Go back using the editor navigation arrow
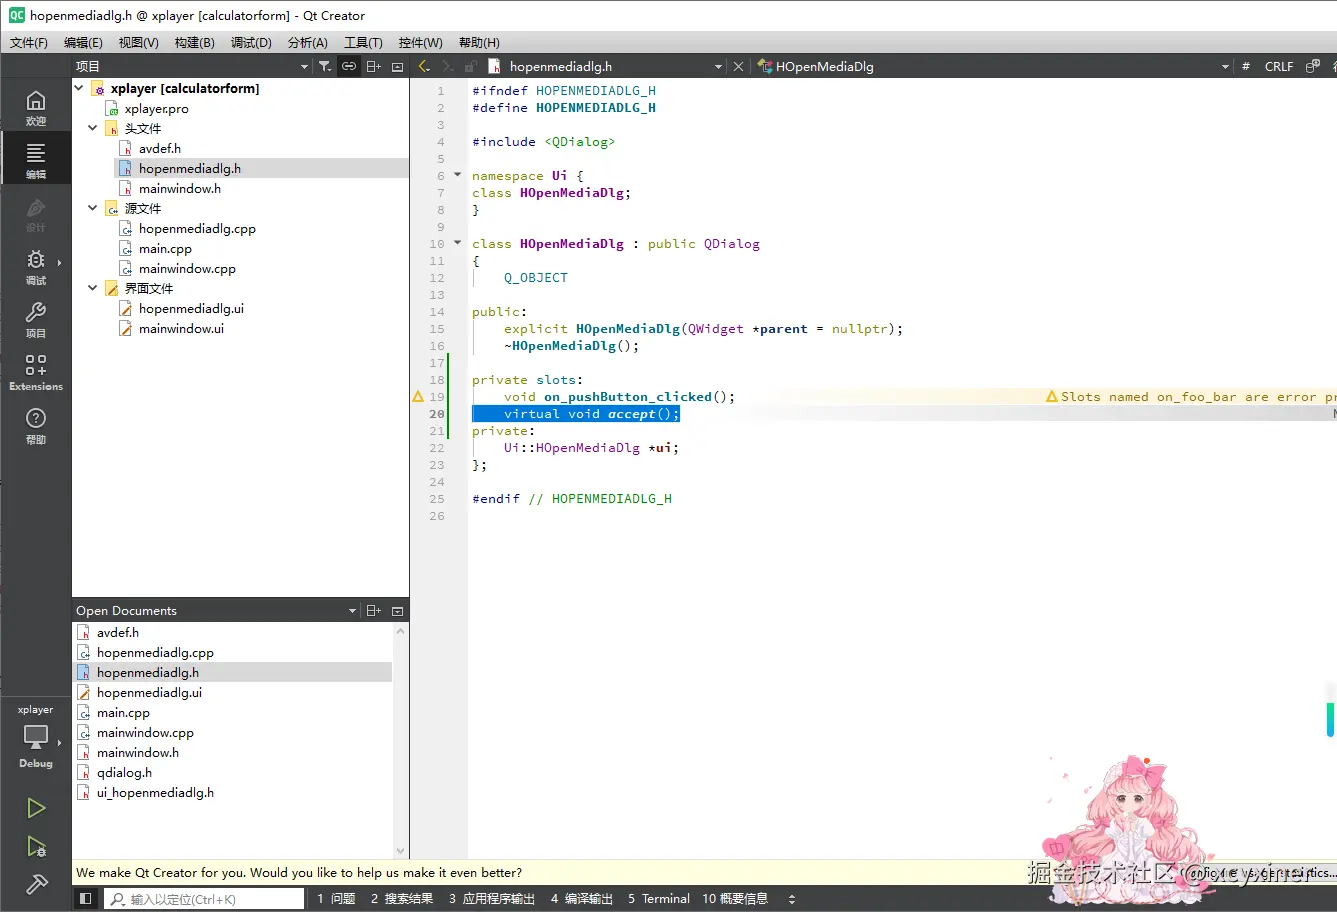Image resolution: width=1337 pixels, height=912 pixels. tap(424, 66)
